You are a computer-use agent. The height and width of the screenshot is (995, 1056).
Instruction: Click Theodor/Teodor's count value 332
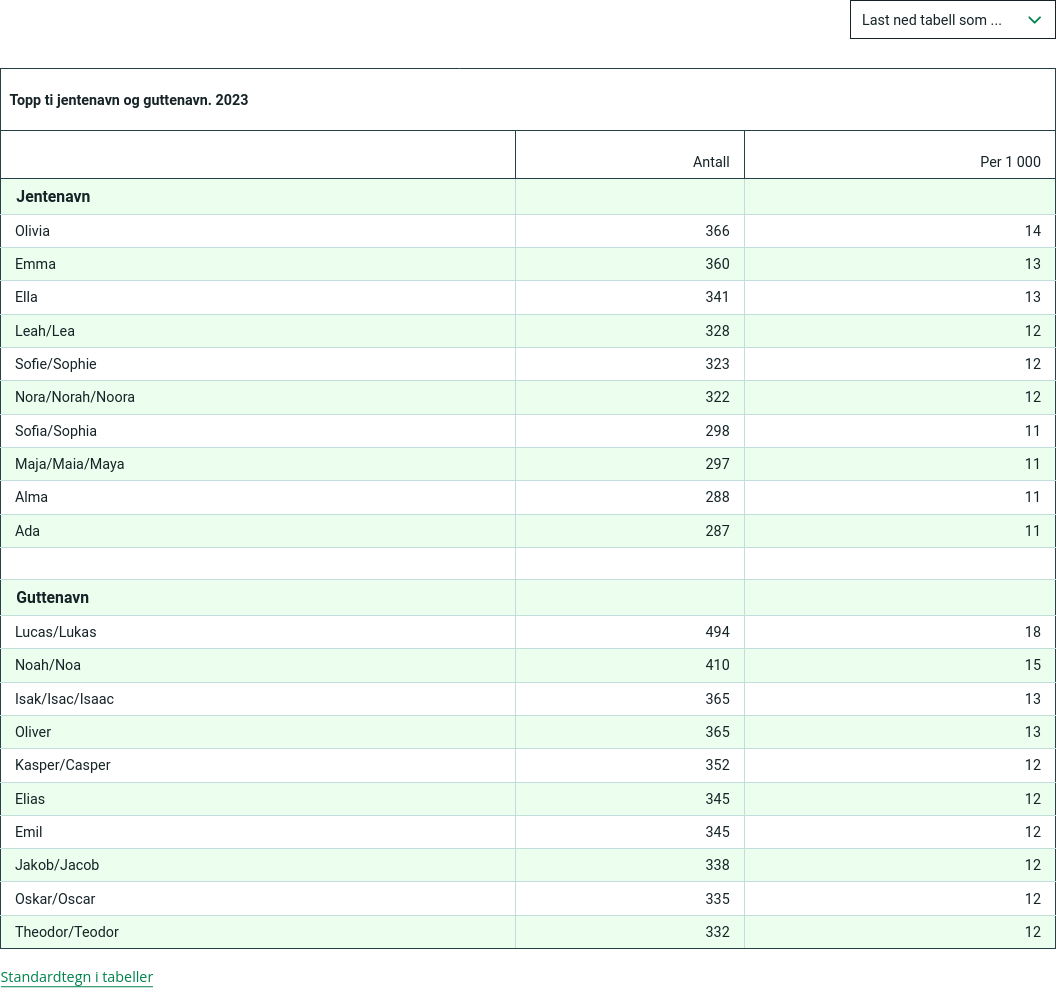[717, 932]
